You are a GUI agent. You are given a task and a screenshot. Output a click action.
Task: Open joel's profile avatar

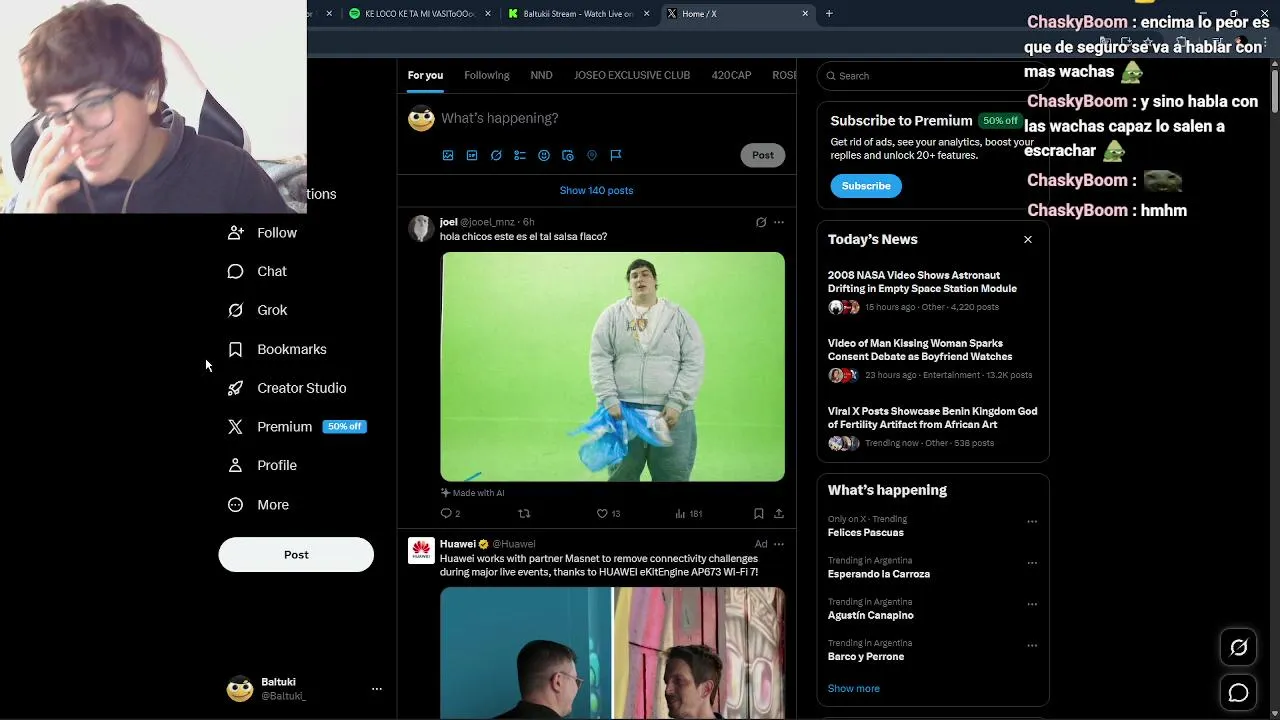pyautogui.click(x=421, y=228)
